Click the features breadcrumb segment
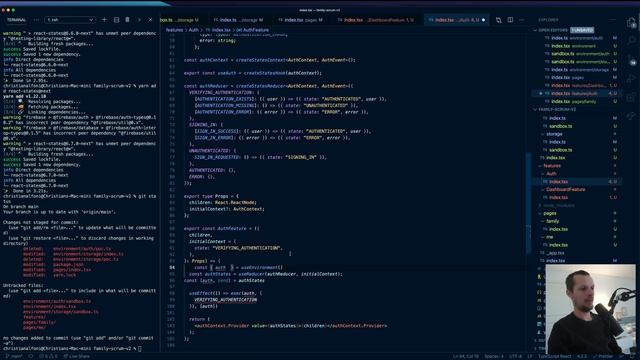This screenshot has width=640, height=360. point(174,30)
